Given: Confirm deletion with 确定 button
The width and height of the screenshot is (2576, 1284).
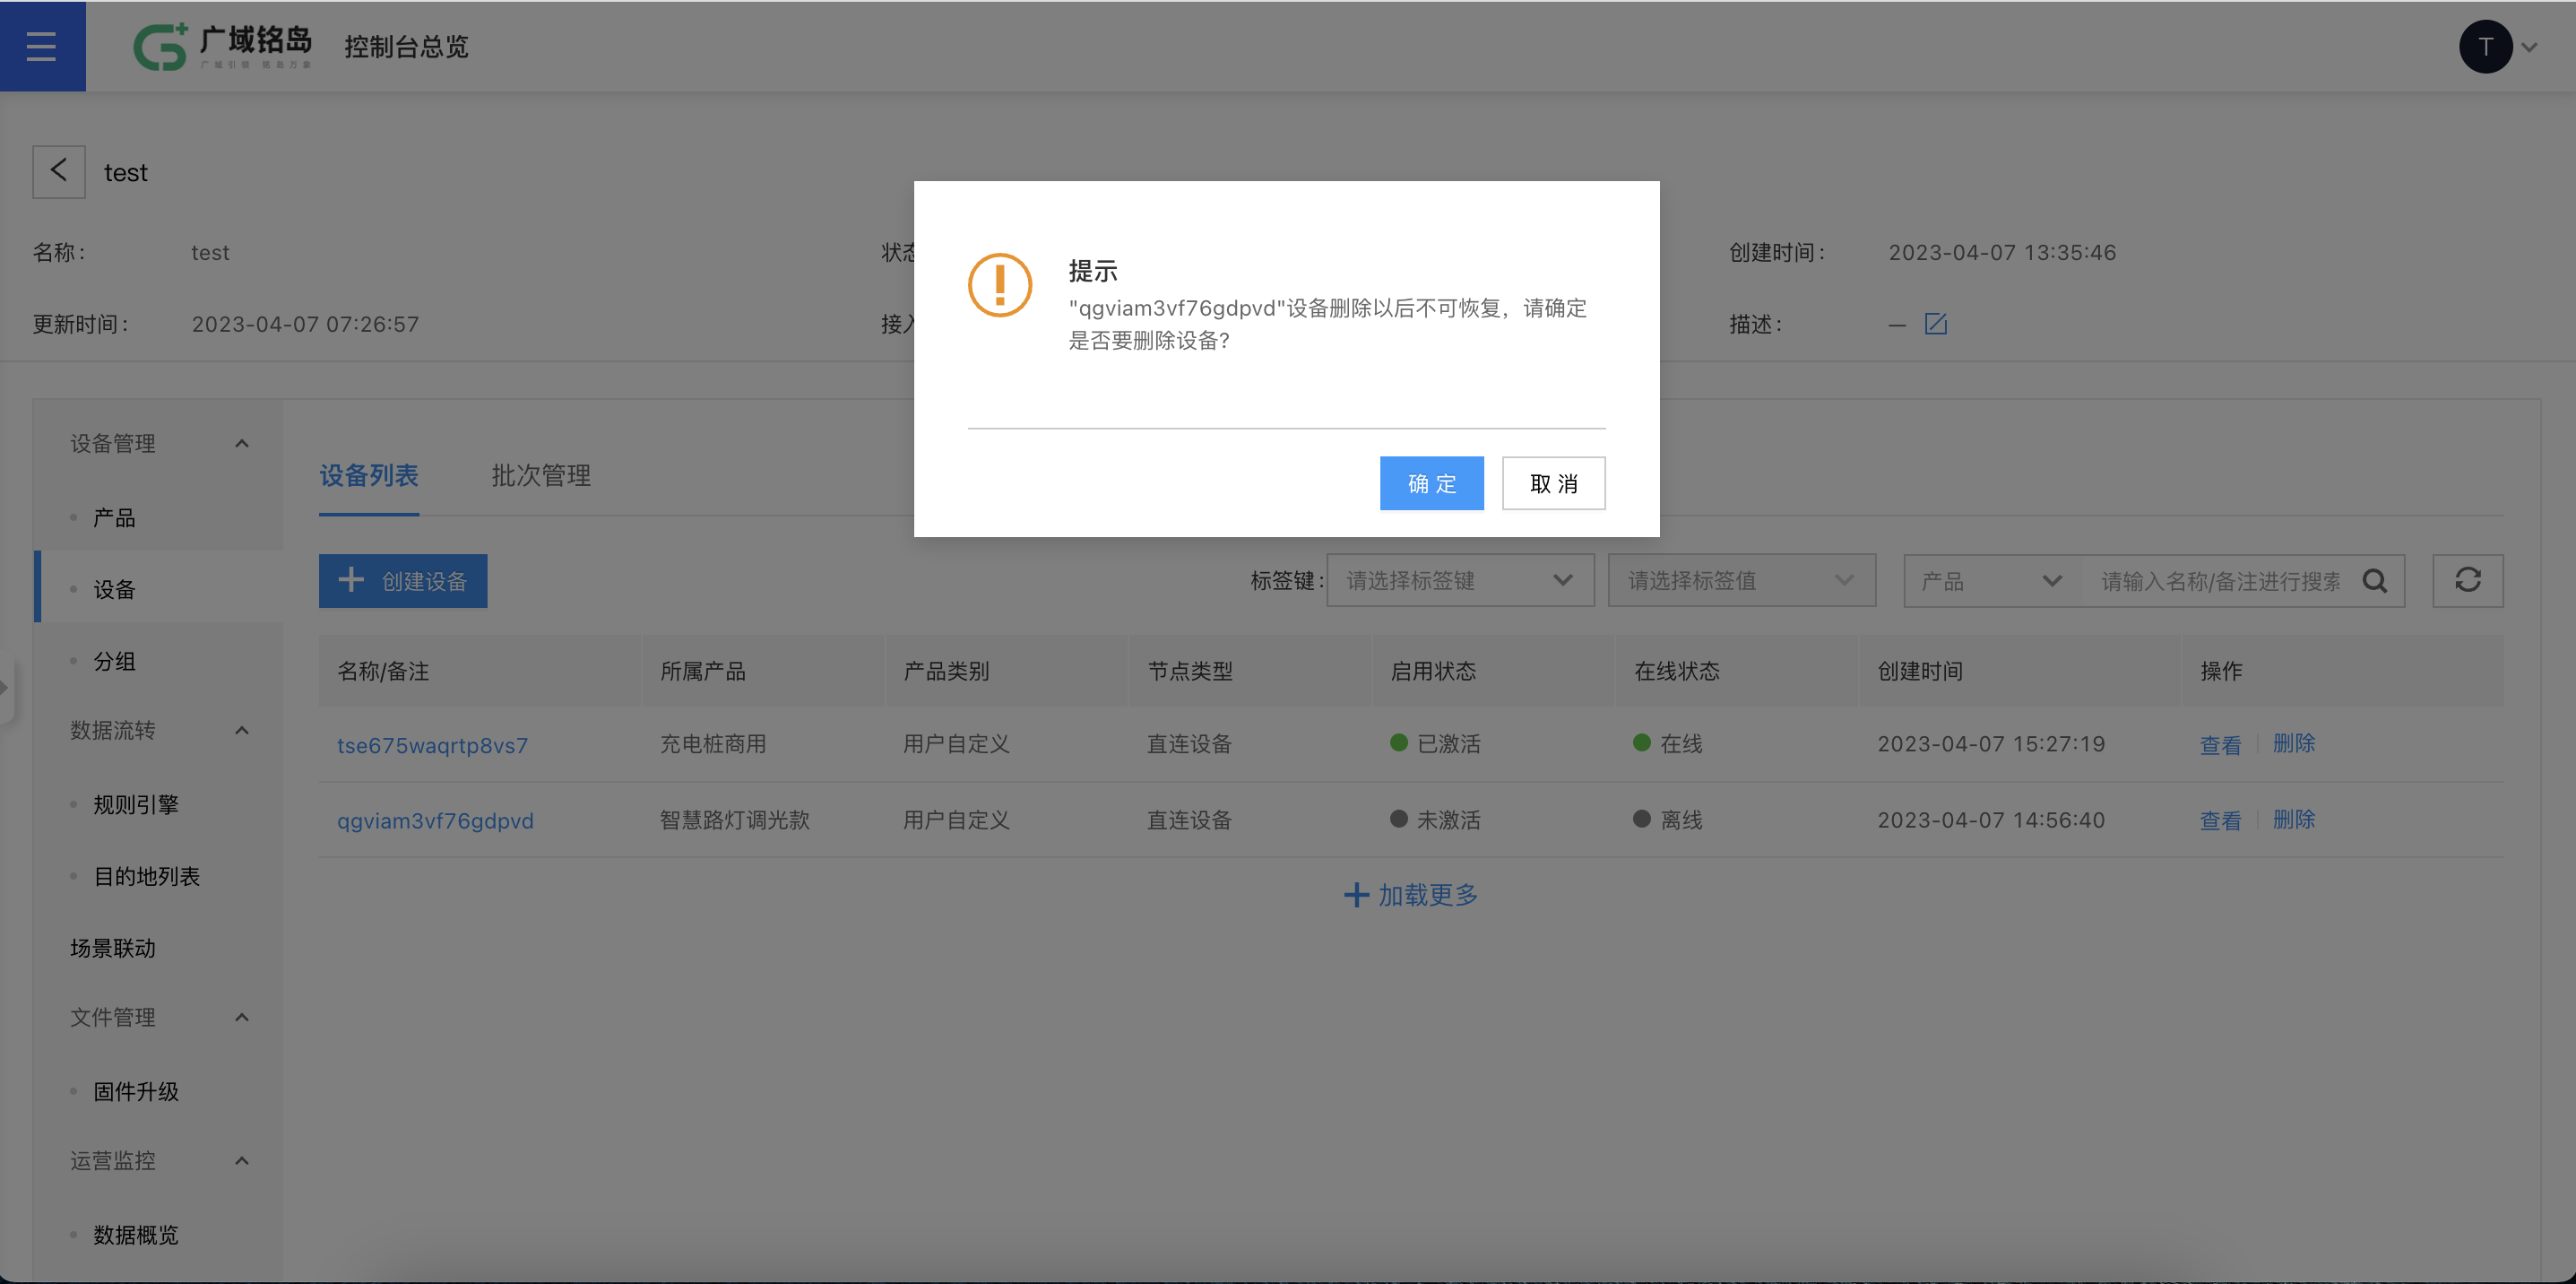Looking at the screenshot, I should click(x=1431, y=484).
